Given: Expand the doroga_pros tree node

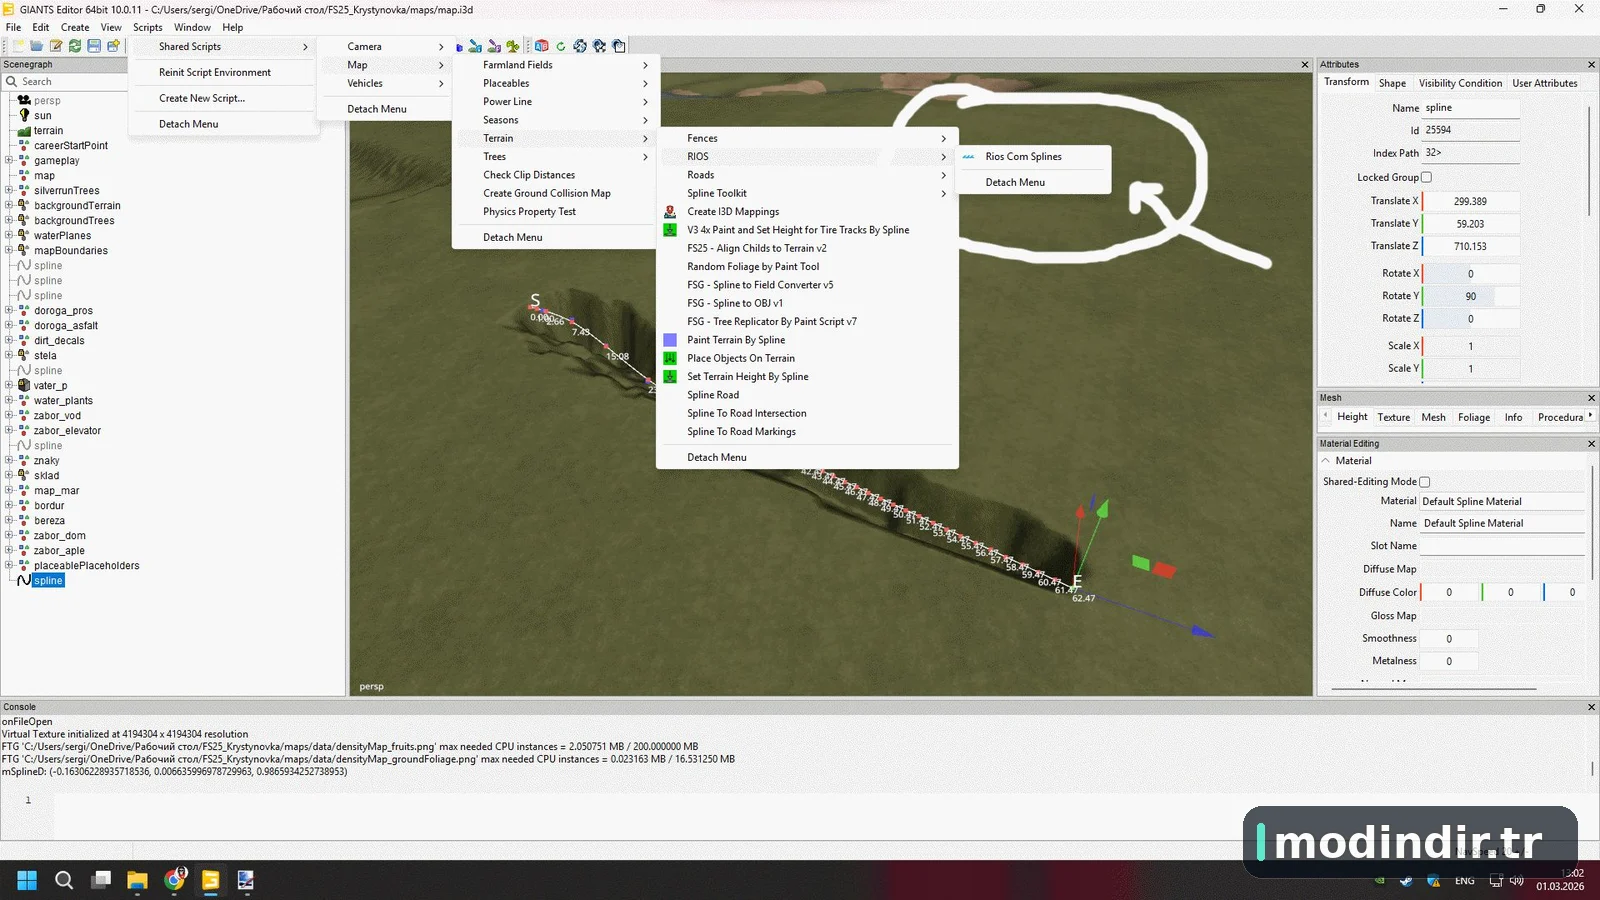Looking at the screenshot, I should click(9, 310).
